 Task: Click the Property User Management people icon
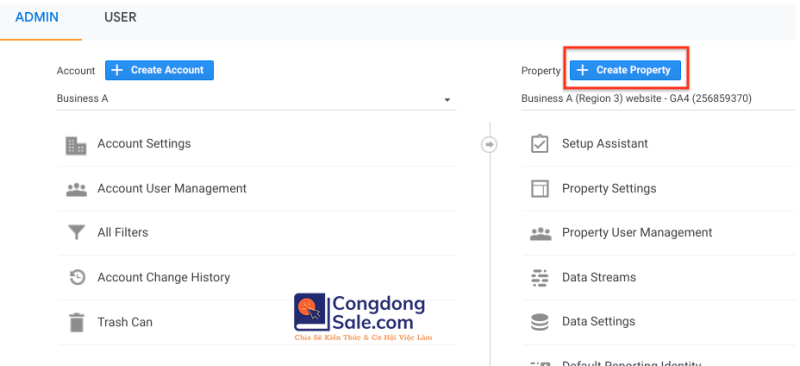click(540, 234)
